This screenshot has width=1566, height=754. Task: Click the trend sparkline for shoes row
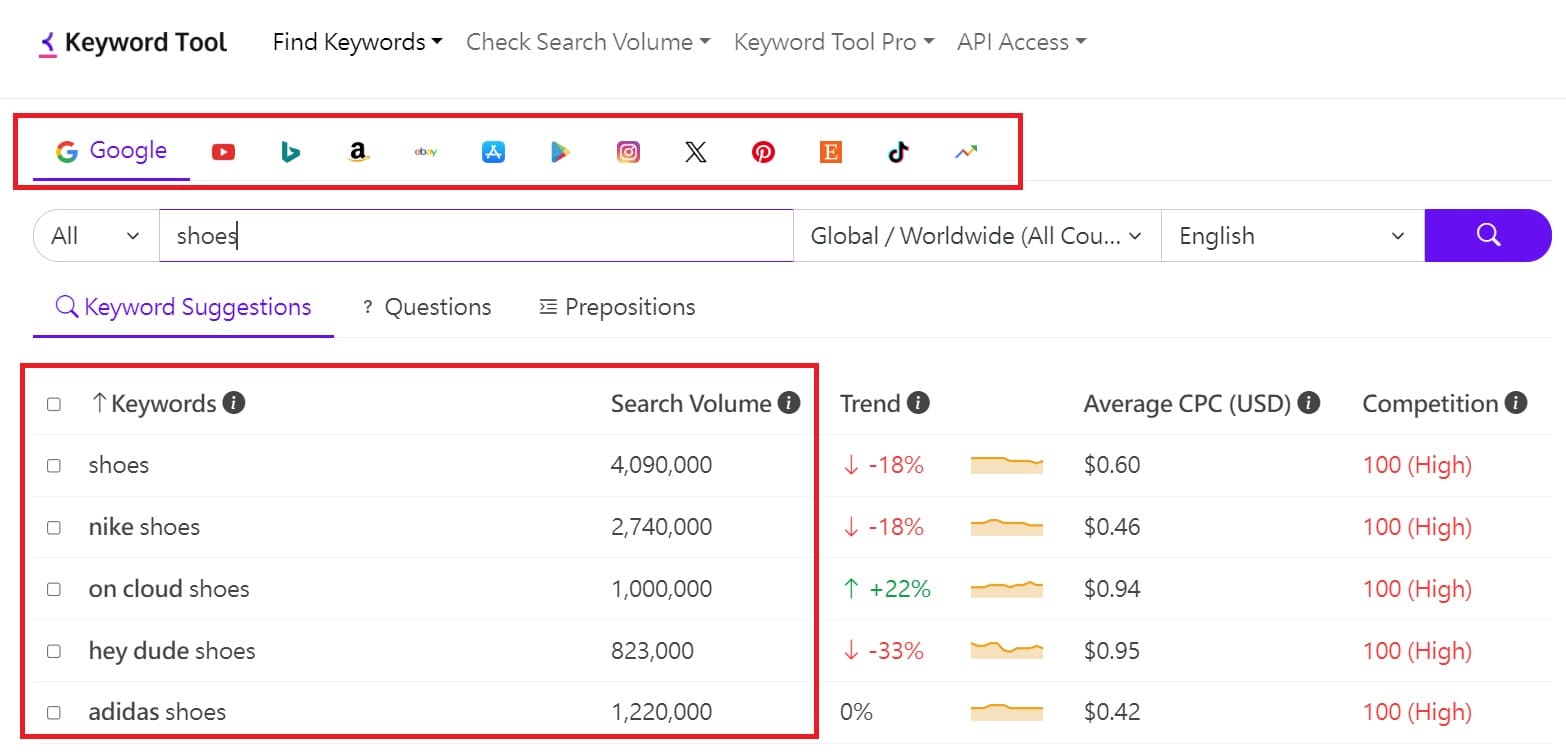tap(1007, 465)
